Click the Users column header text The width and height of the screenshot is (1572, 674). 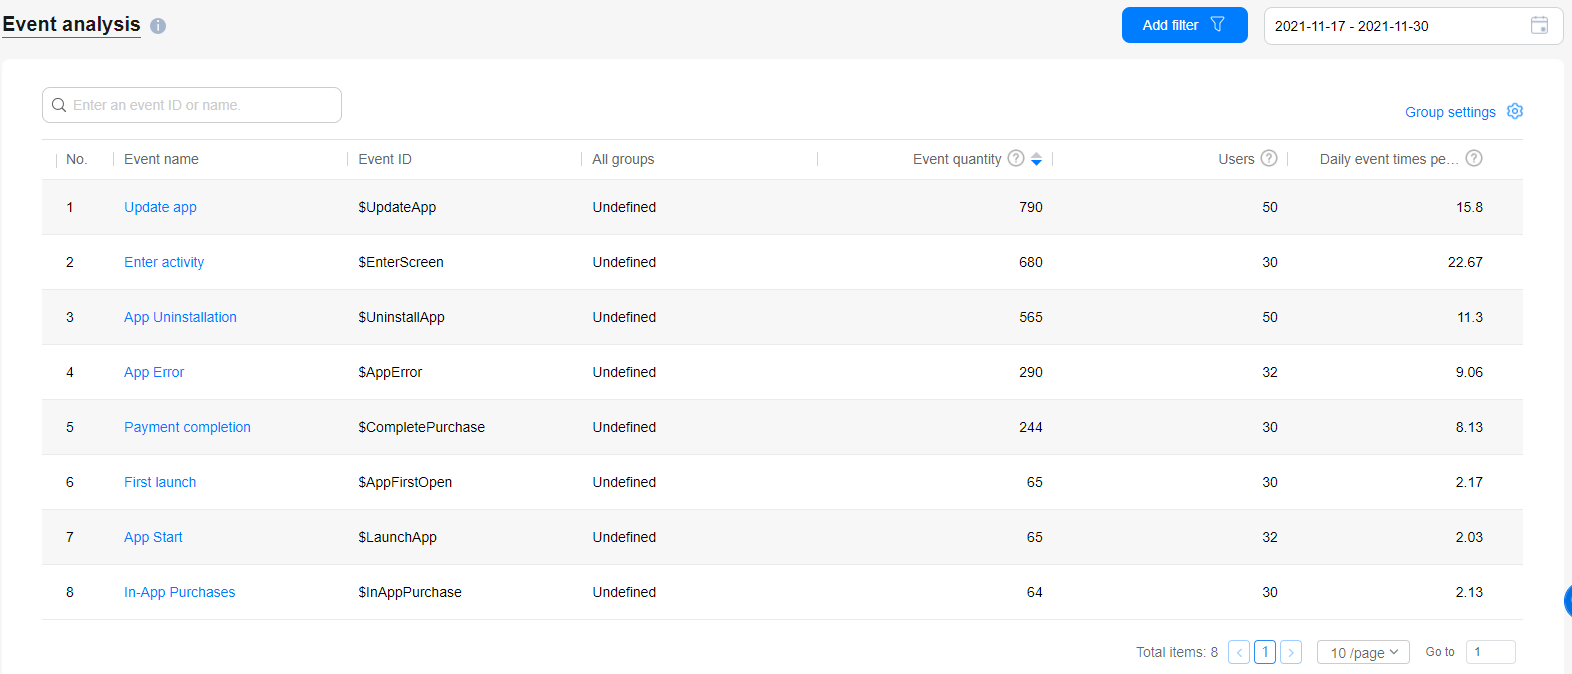(1236, 159)
